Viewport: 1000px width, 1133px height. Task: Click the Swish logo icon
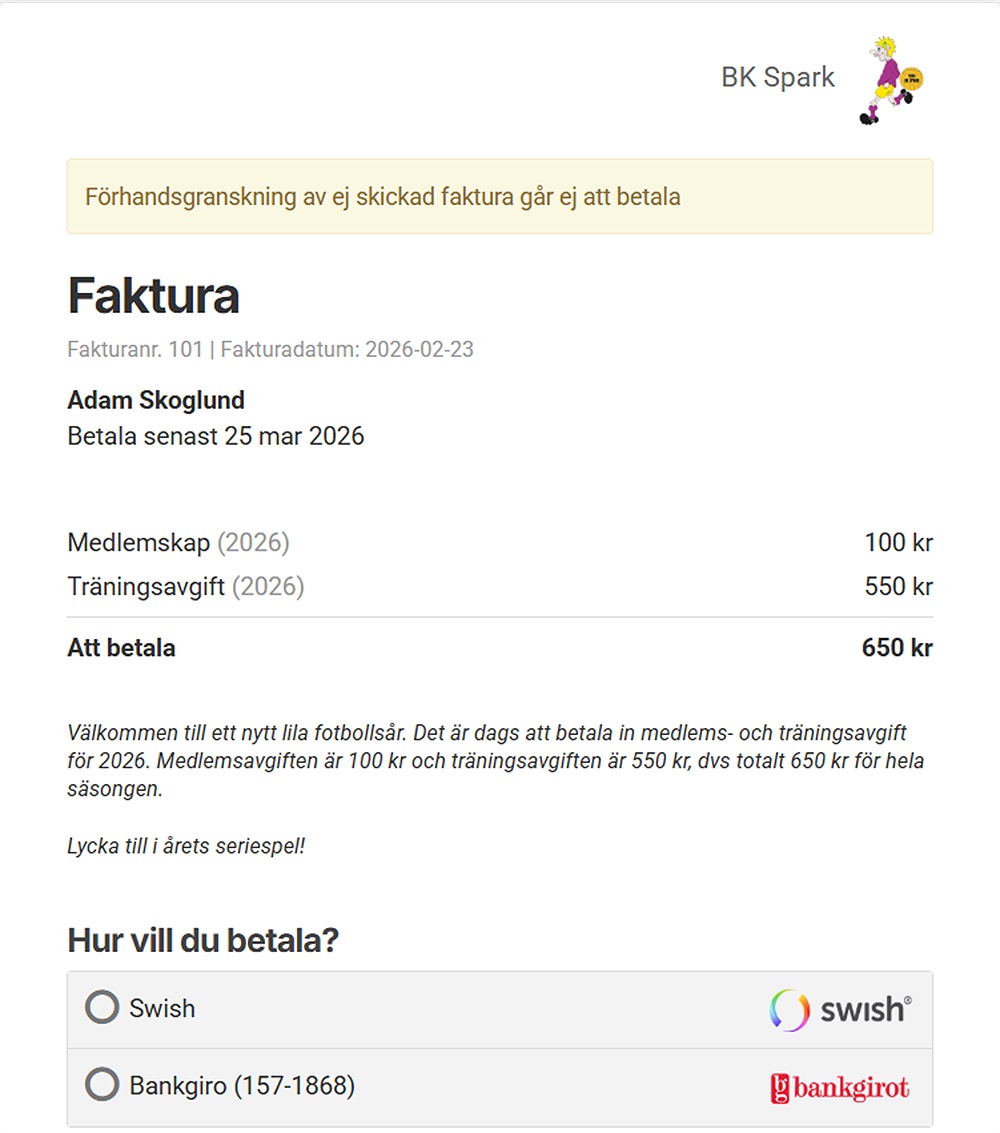click(x=840, y=1009)
